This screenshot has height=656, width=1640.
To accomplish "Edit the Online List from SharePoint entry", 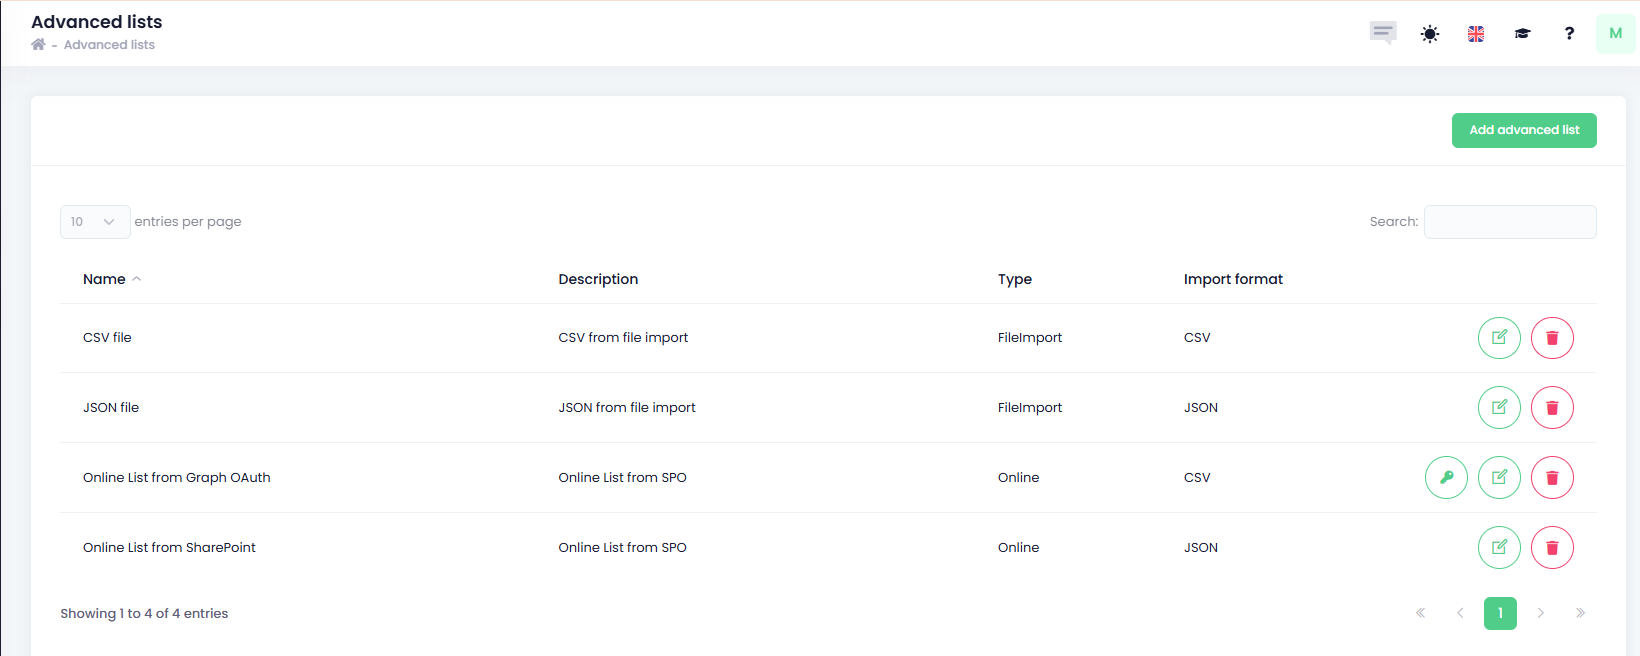I will click(1499, 548).
